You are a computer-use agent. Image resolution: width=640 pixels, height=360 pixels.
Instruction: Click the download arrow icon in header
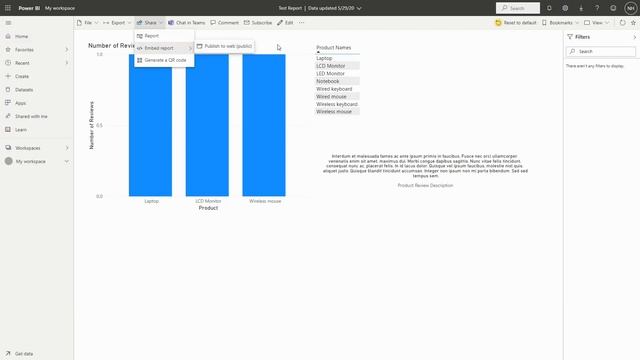coord(581,8)
